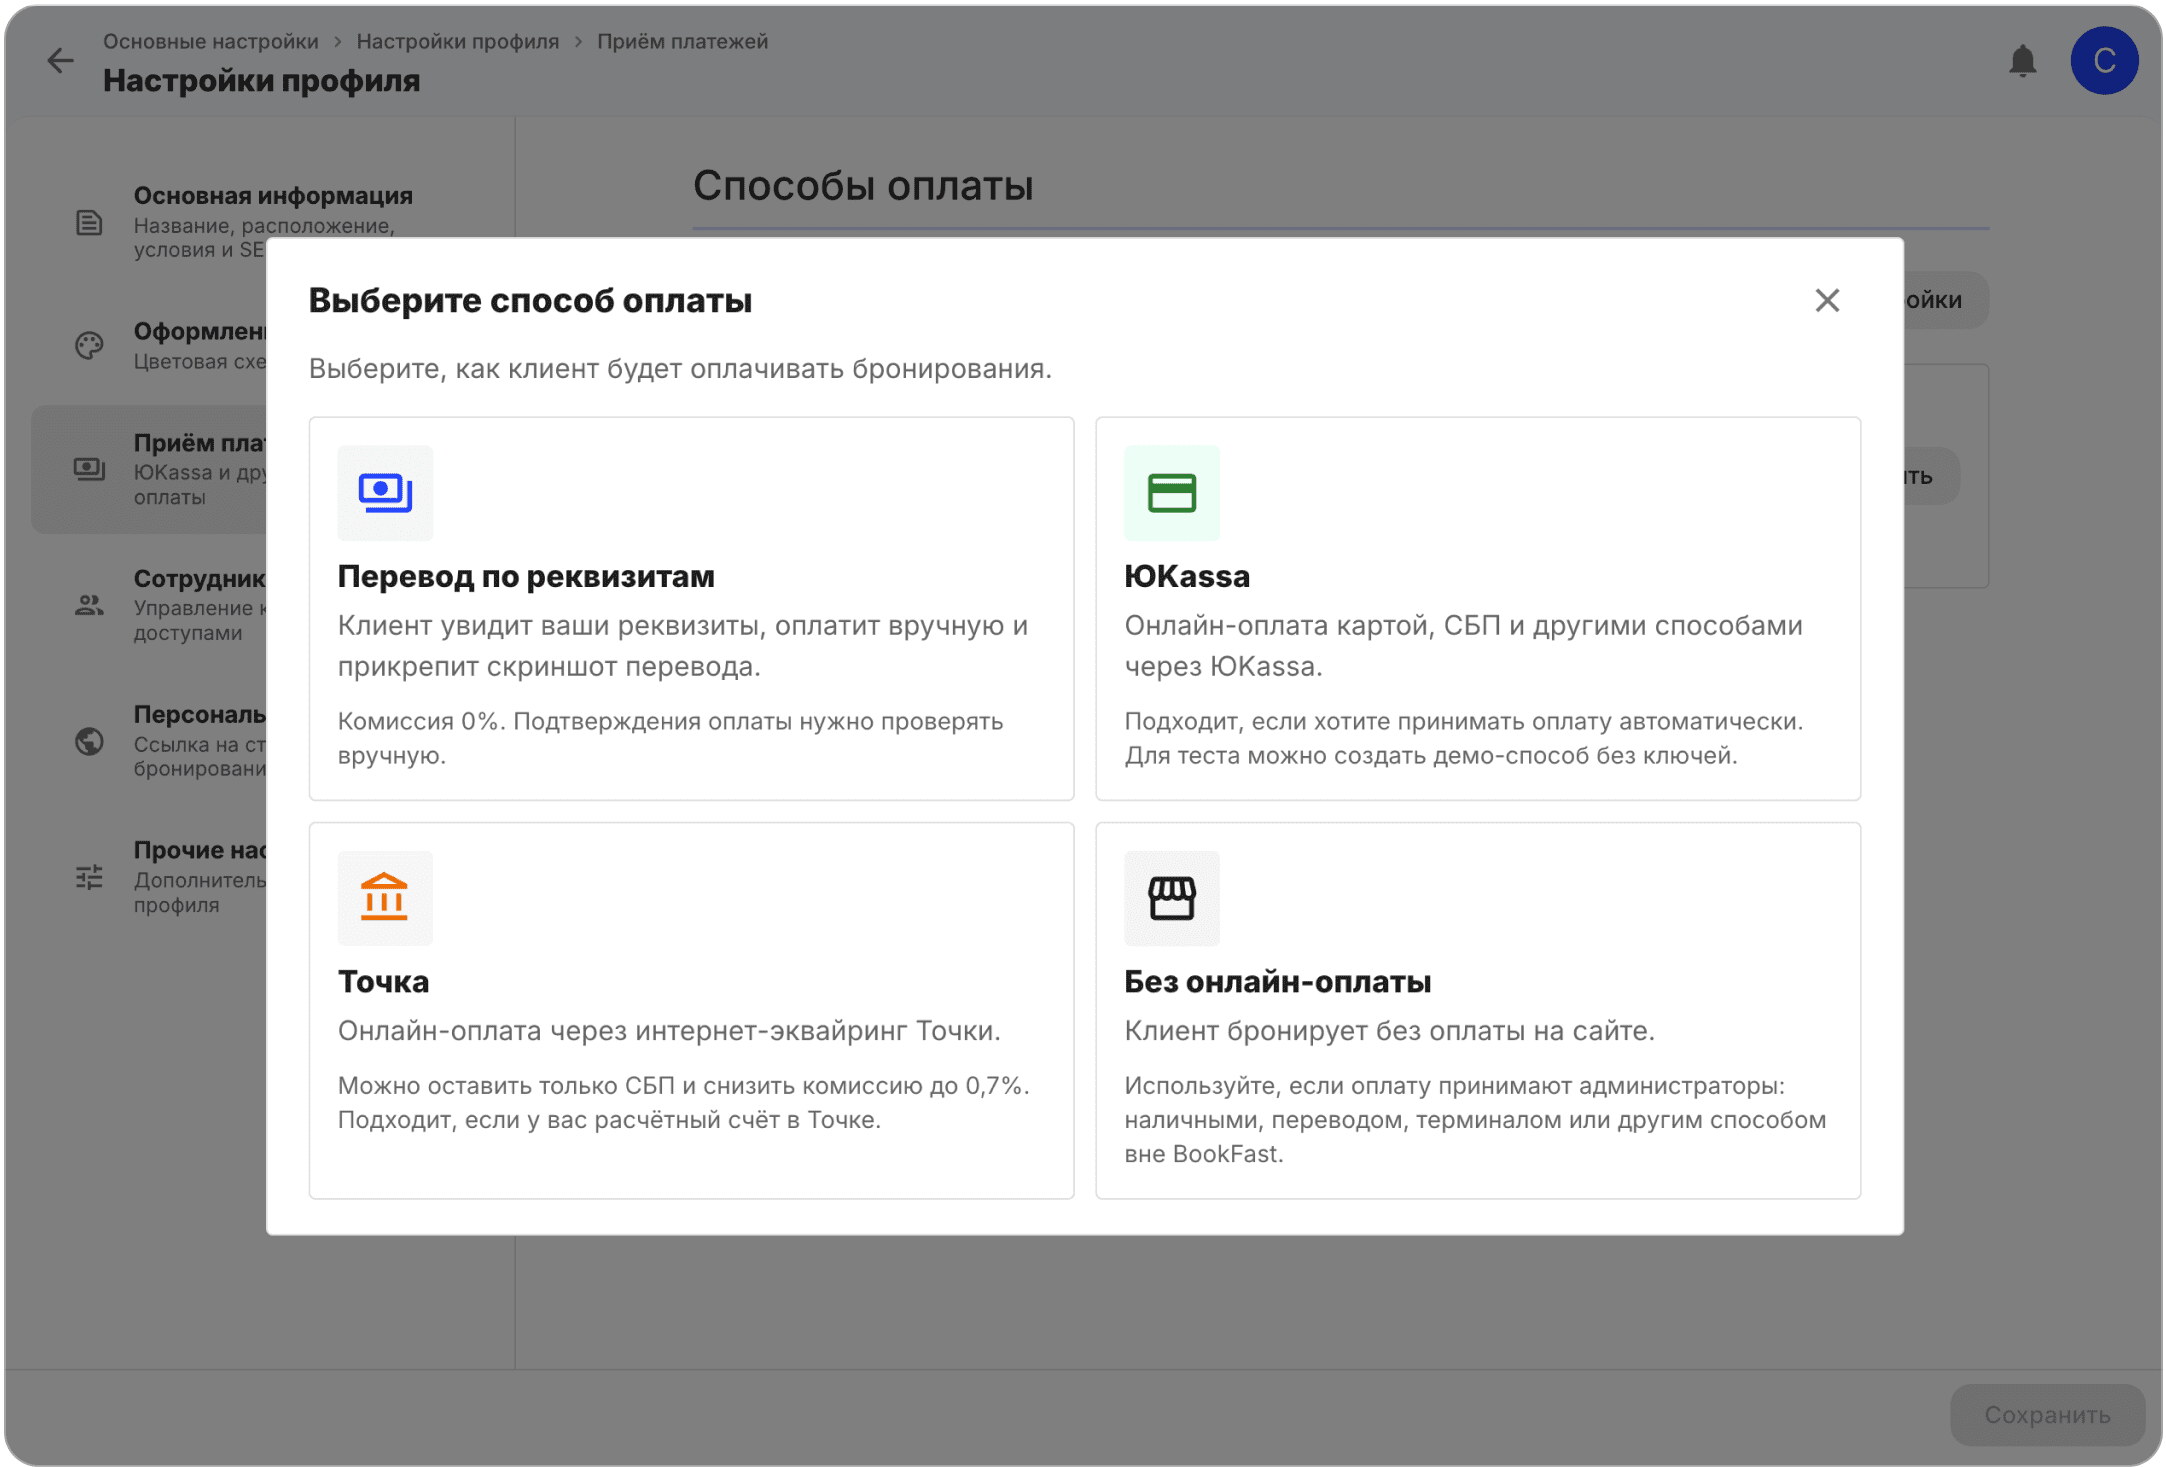Click the Способы оплаты page heading
This screenshot has height=1467, width=2166.
click(863, 186)
